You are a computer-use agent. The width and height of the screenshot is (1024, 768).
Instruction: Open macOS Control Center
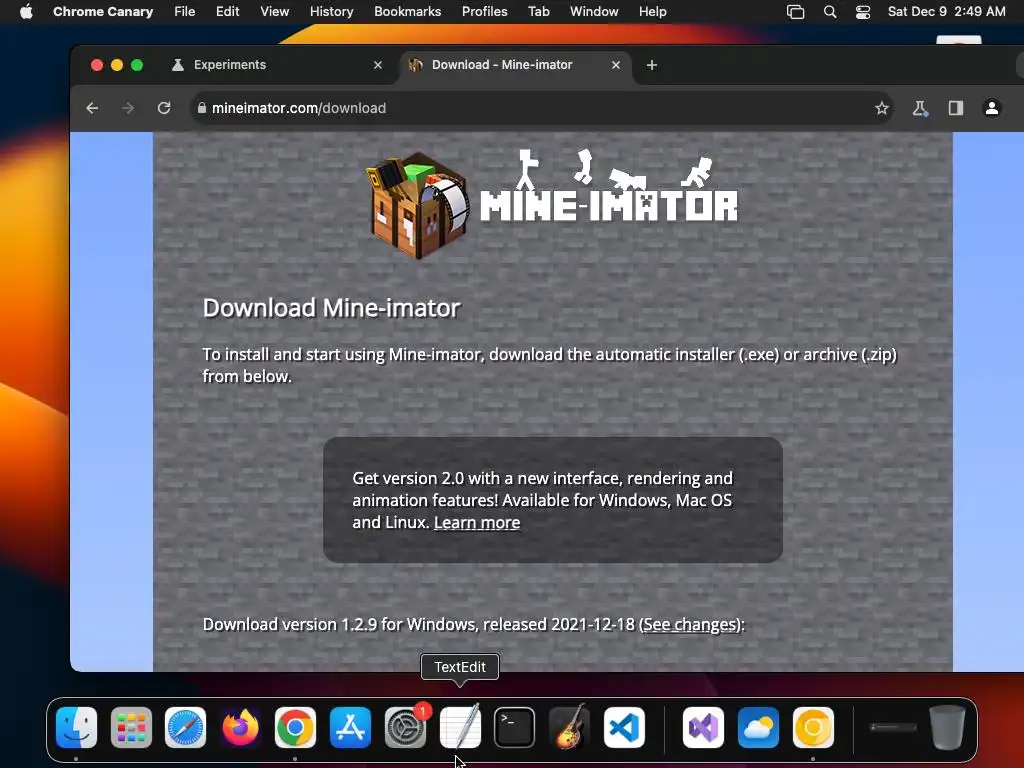(x=863, y=12)
